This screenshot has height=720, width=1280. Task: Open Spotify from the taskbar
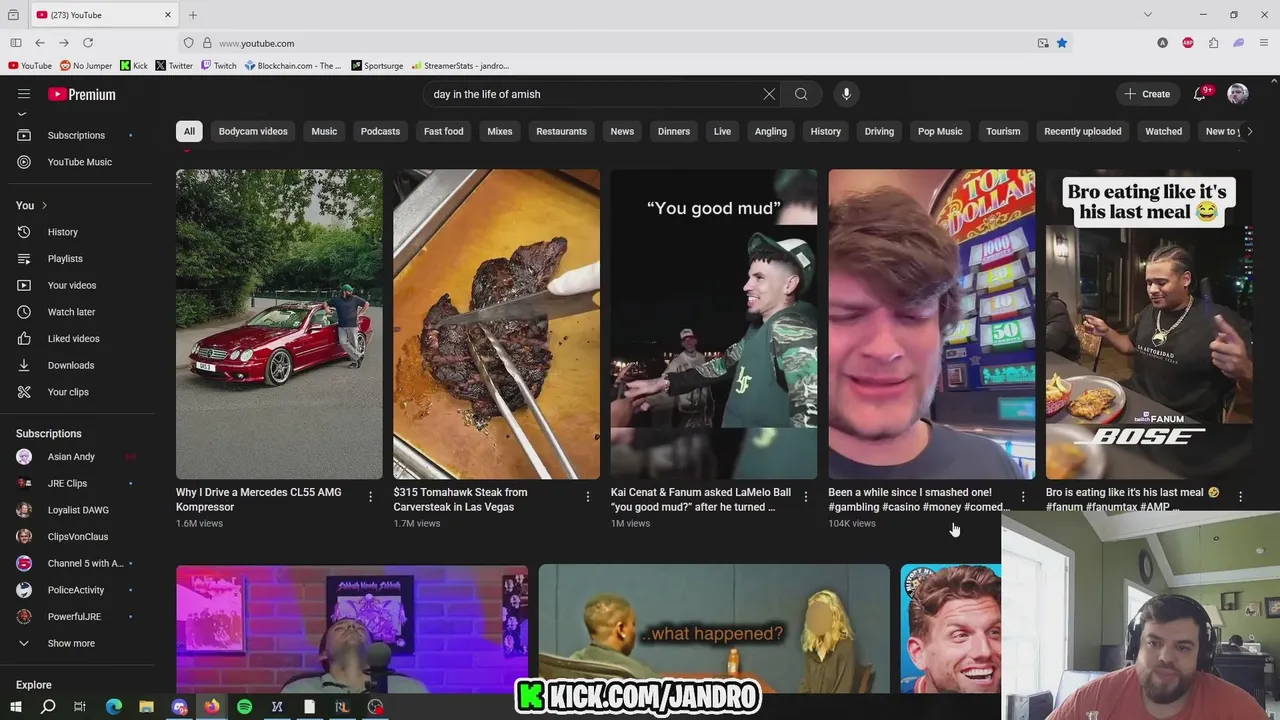[245, 707]
